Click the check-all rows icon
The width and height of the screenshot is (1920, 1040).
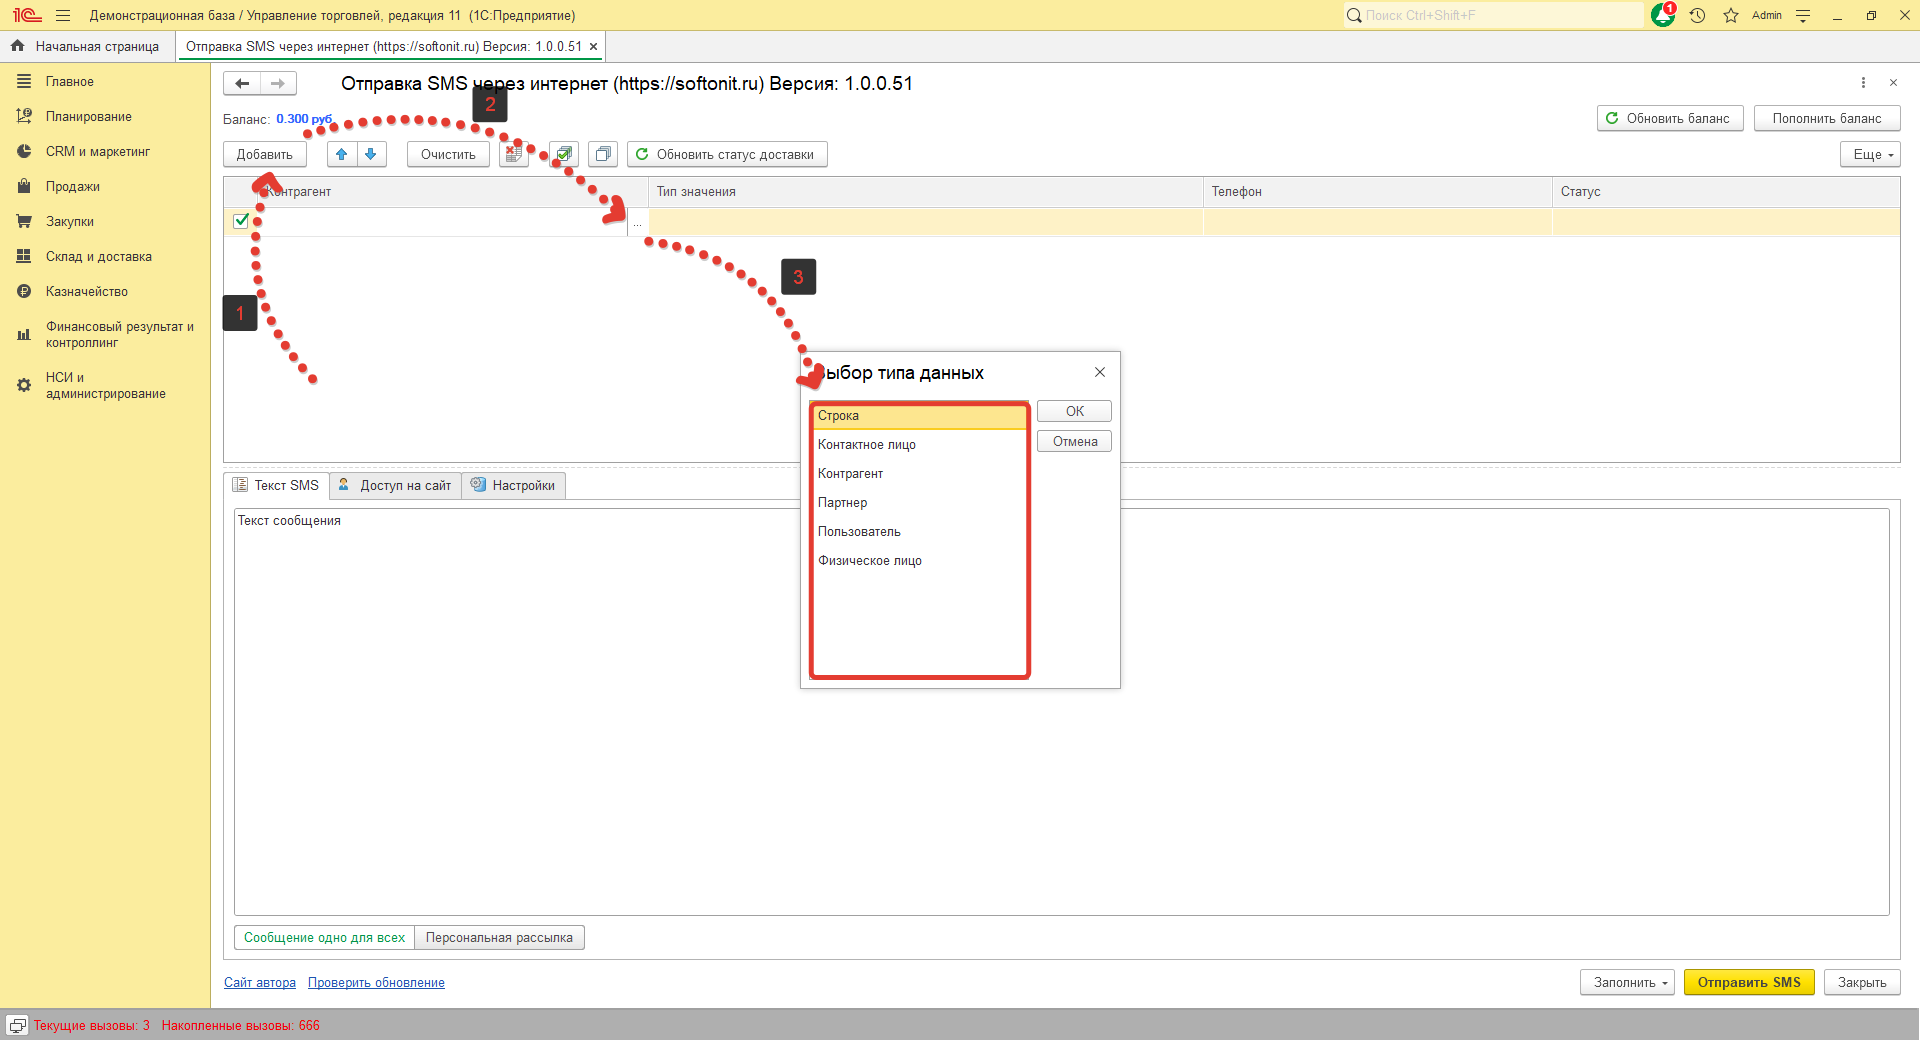point(564,154)
